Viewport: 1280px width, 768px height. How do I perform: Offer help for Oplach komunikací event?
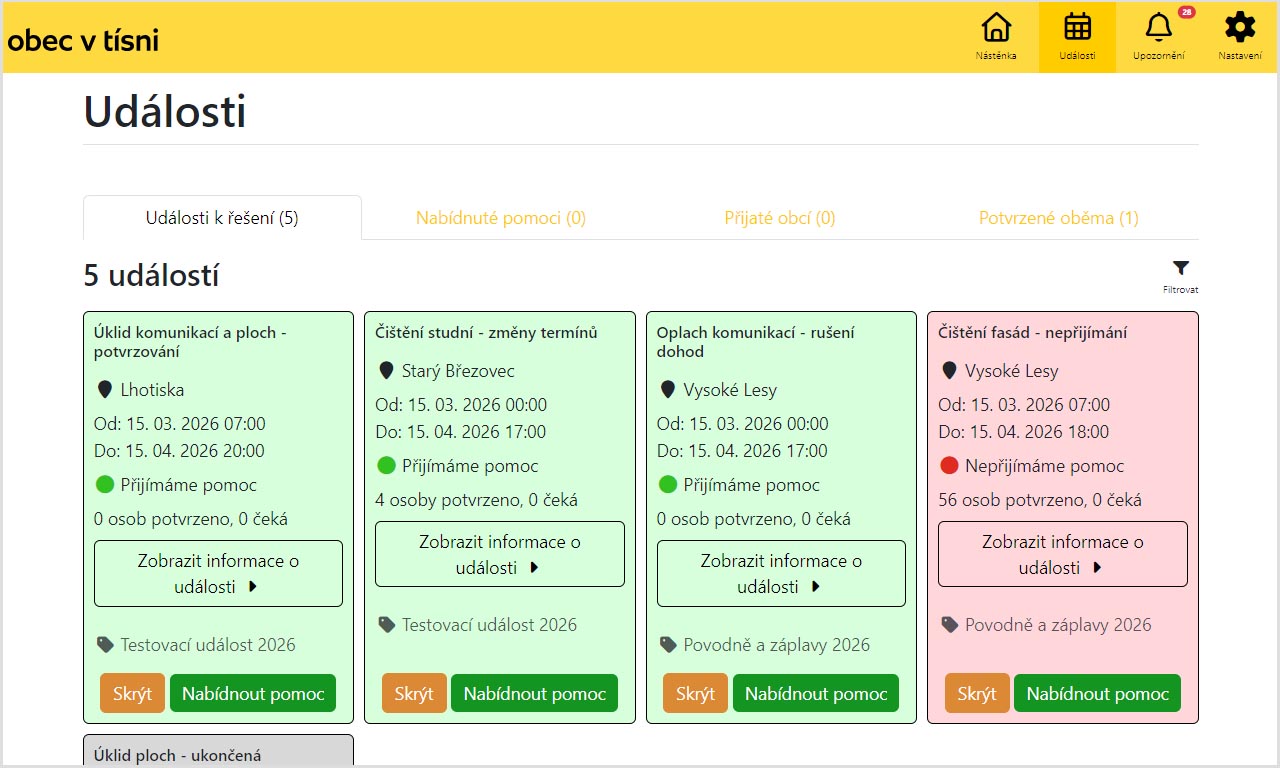[x=815, y=694]
